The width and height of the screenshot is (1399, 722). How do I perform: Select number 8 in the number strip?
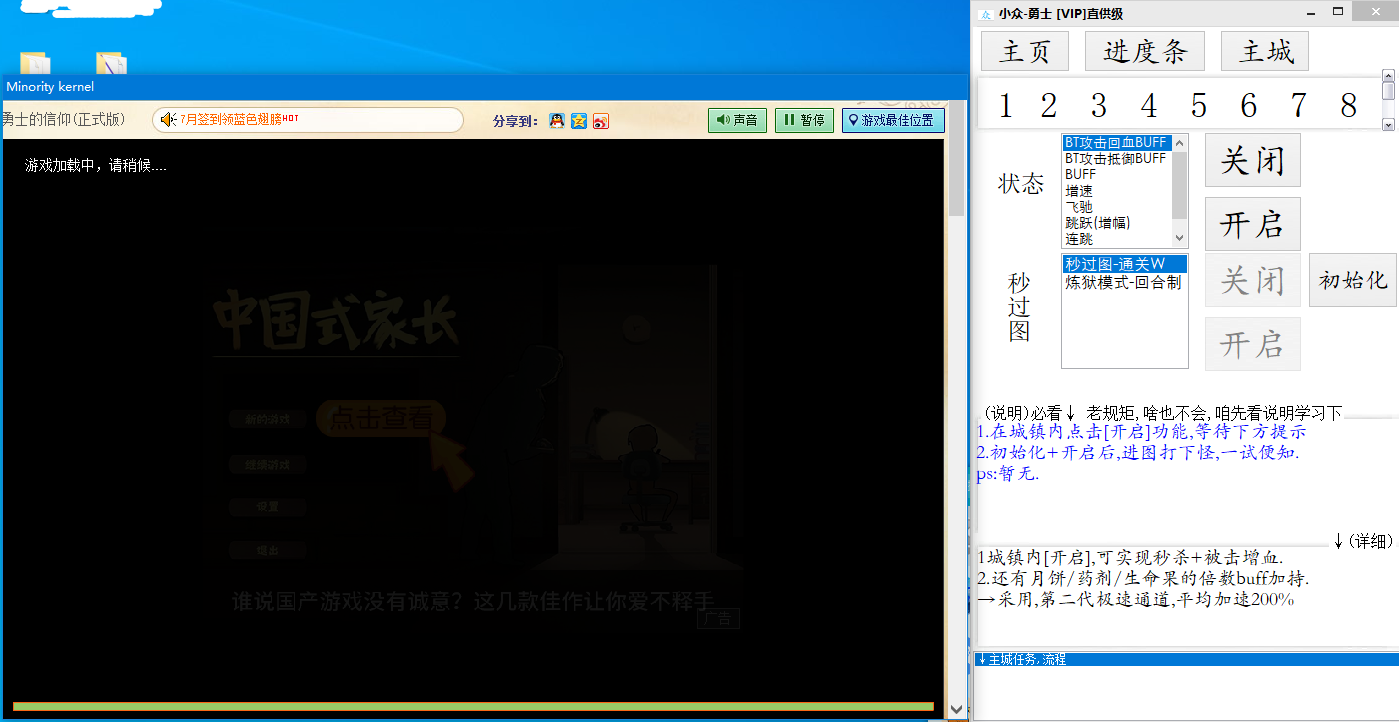pos(1348,105)
